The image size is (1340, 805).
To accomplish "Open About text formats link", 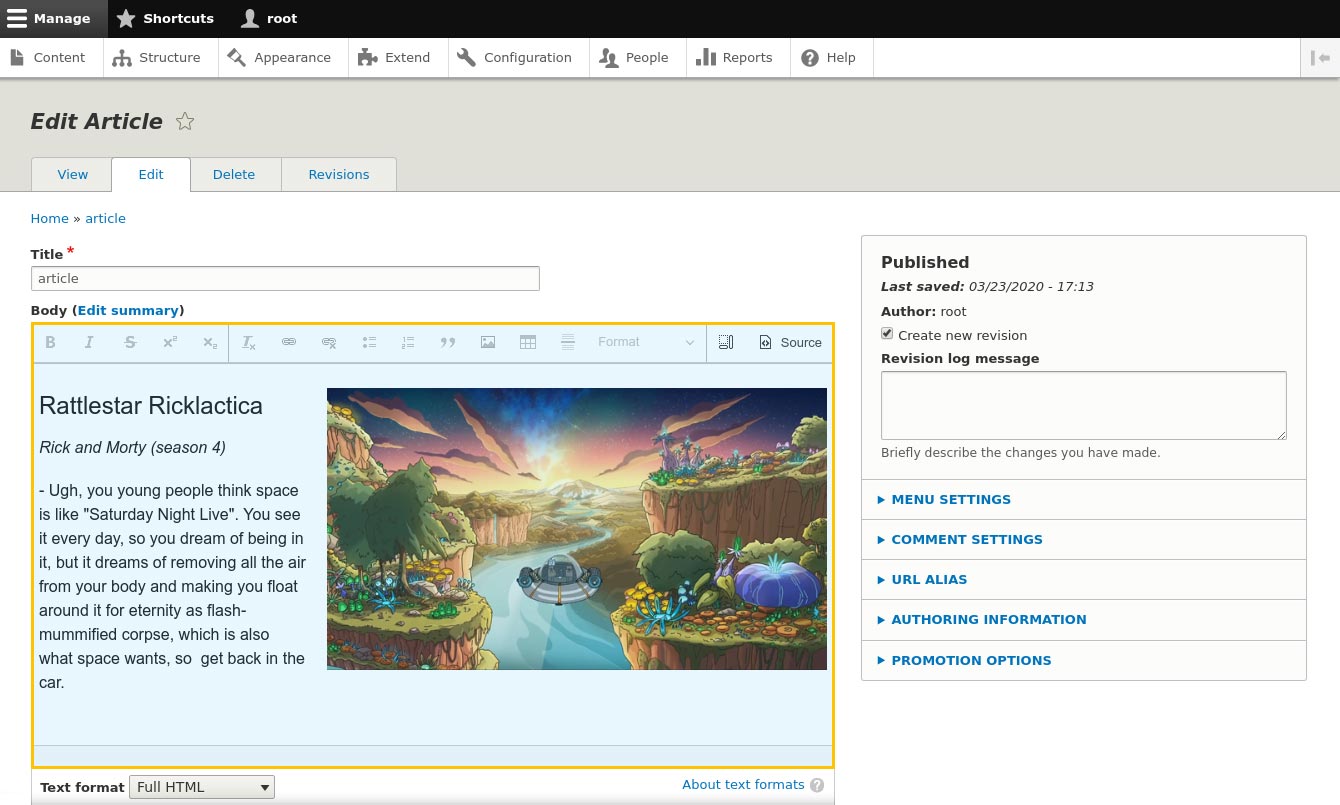I will click(x=743, y=785).
